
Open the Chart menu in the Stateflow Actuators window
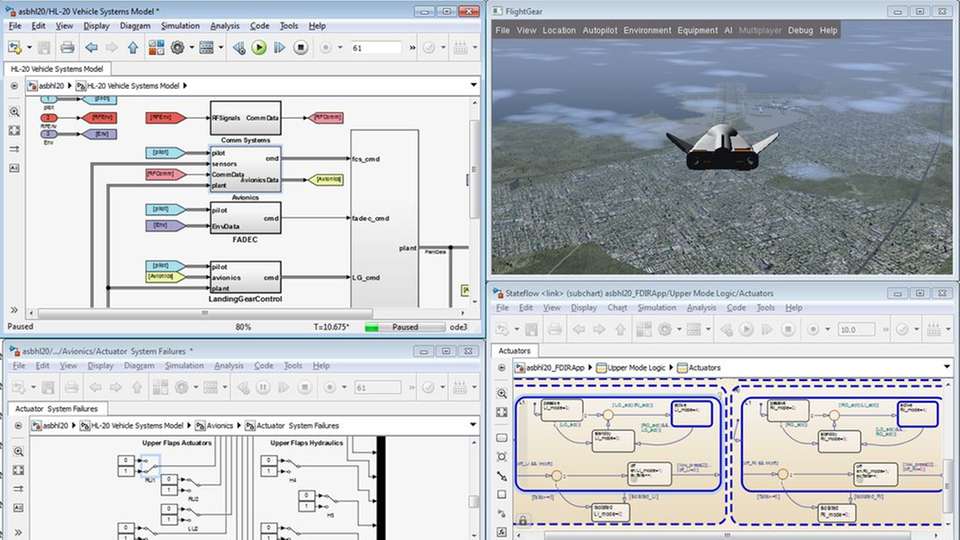tap(617, 307)
